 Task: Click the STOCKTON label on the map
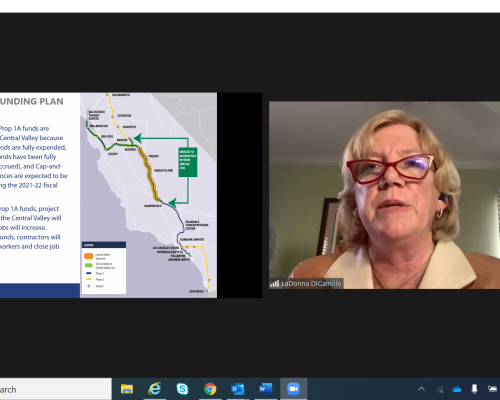[x=124, y=116]
